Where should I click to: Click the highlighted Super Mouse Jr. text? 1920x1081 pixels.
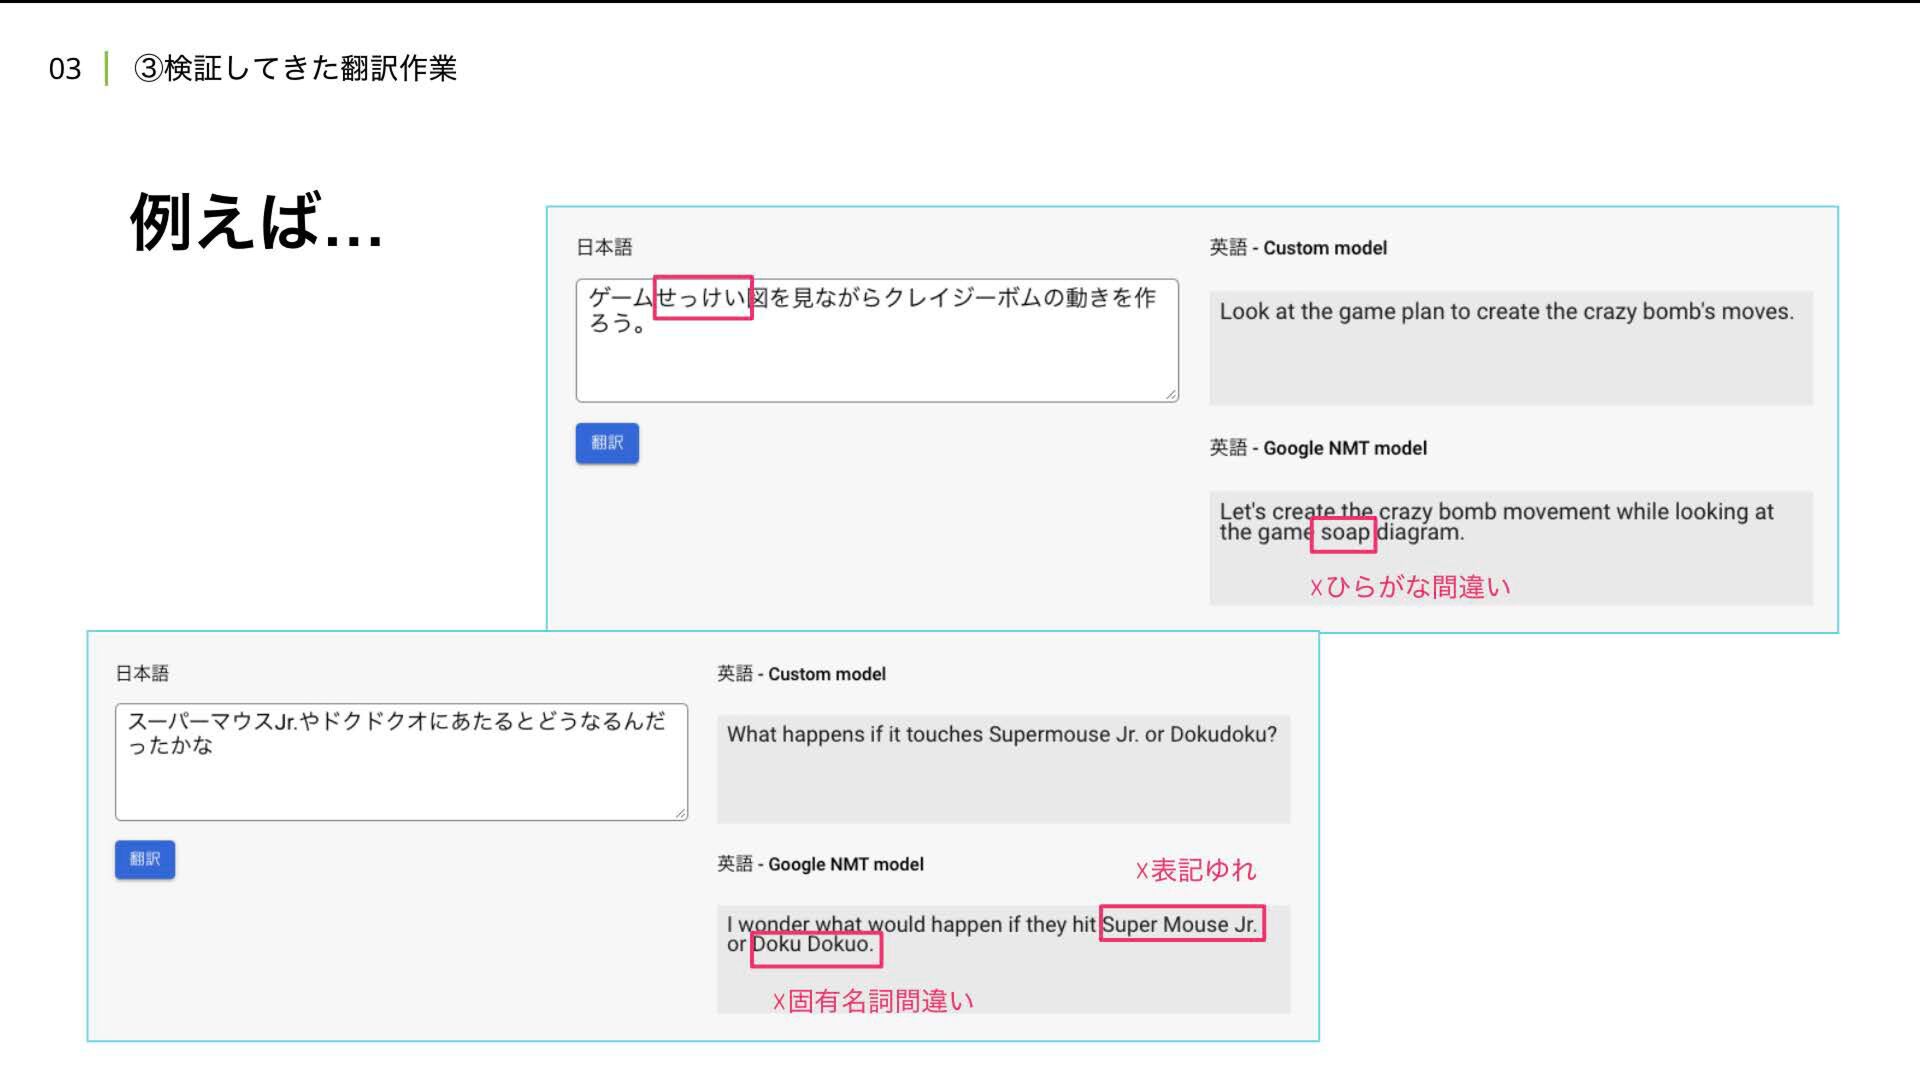[x=1181, y=924]
